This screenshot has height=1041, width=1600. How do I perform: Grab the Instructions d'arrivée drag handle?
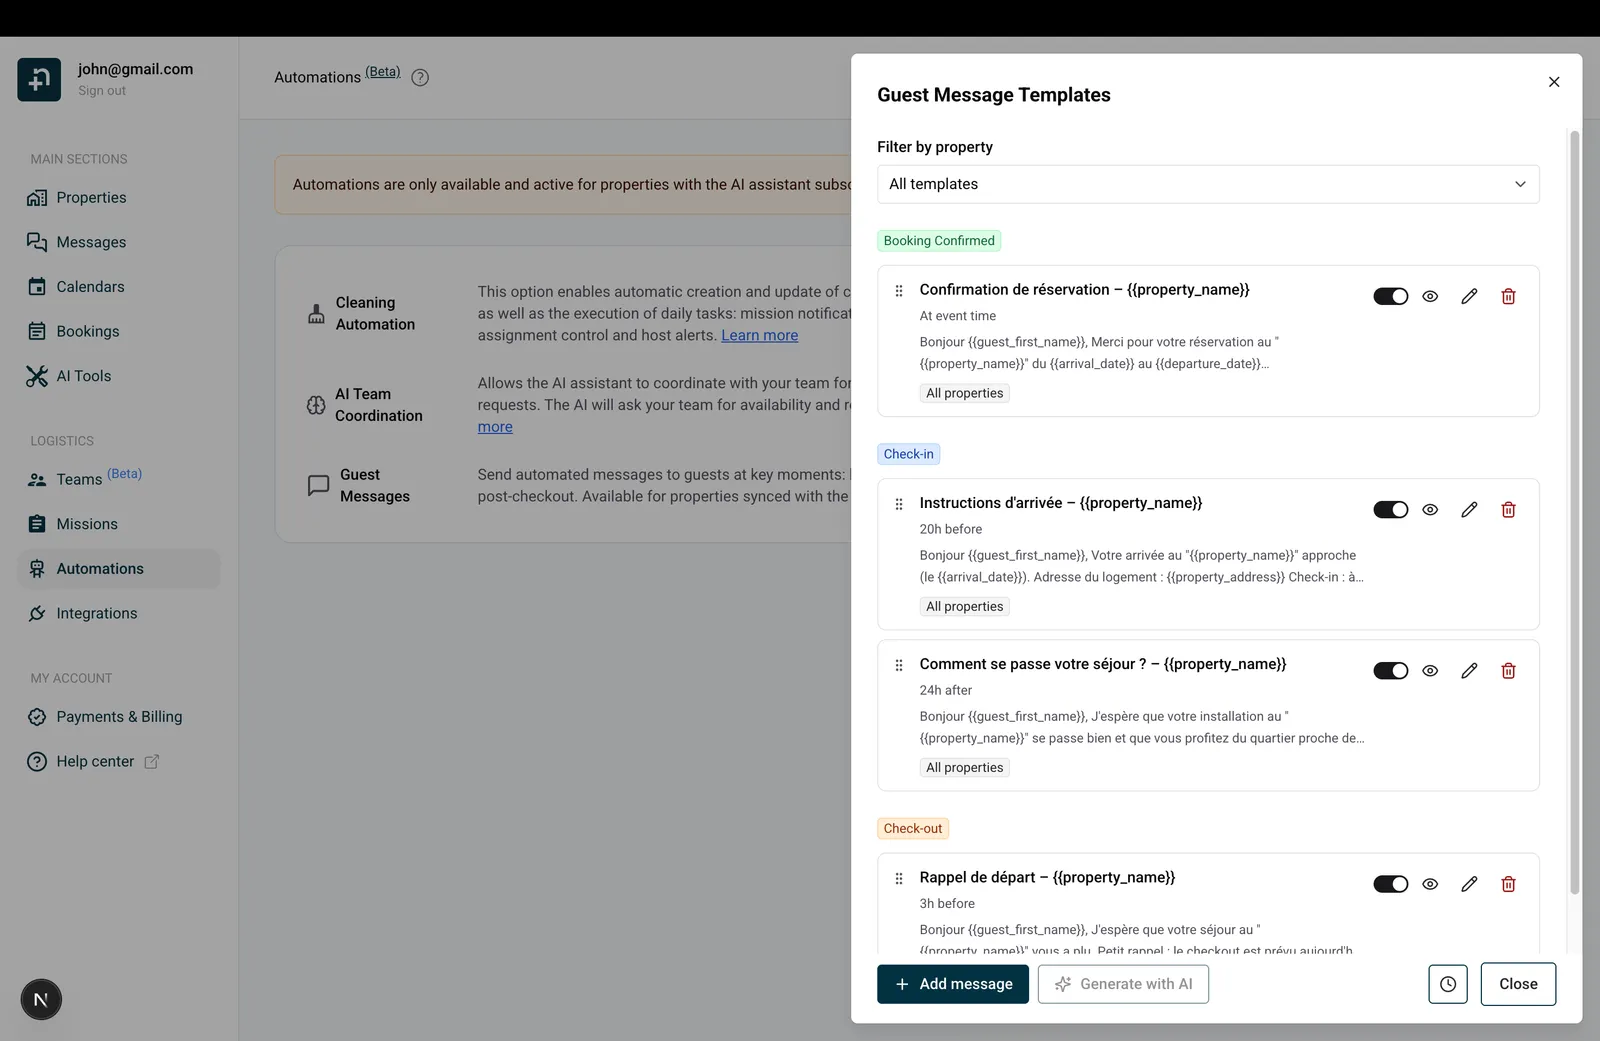tap(899, 504)
